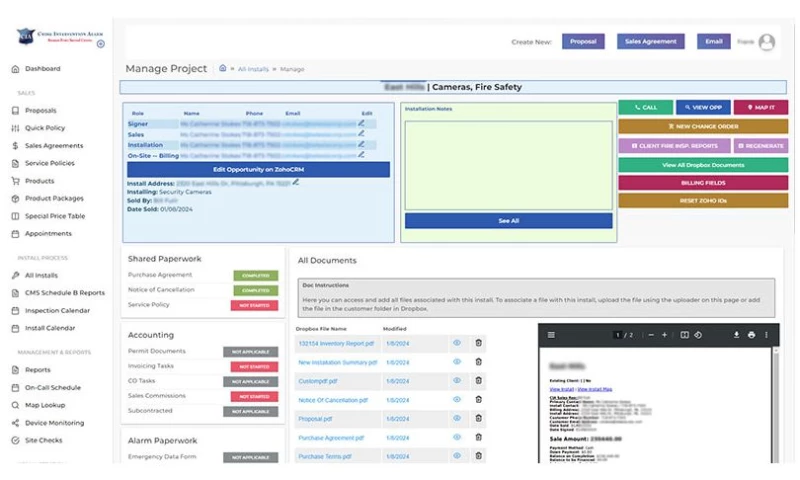Click the Appointments calendar icon
800x480 pixels.
[15, 234]
